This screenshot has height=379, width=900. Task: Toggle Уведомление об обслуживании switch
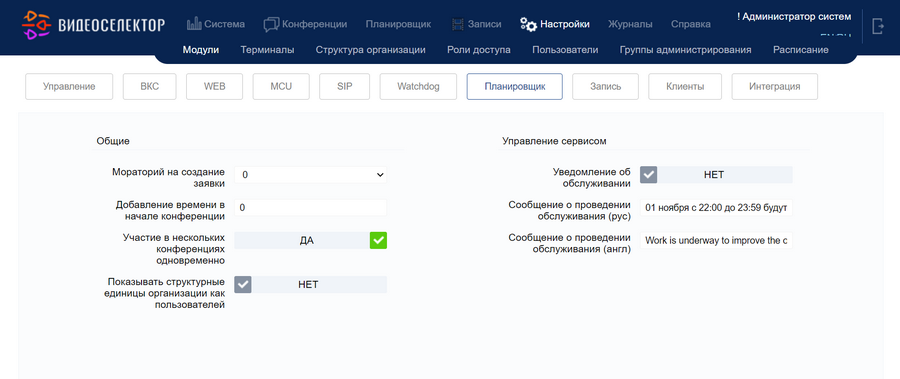[x=716, y=175]
